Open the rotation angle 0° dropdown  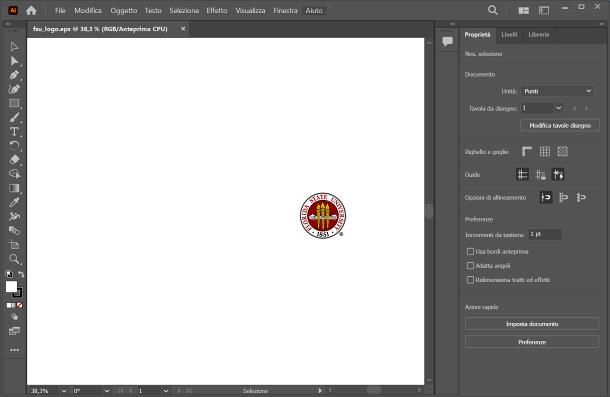(107, 391)
